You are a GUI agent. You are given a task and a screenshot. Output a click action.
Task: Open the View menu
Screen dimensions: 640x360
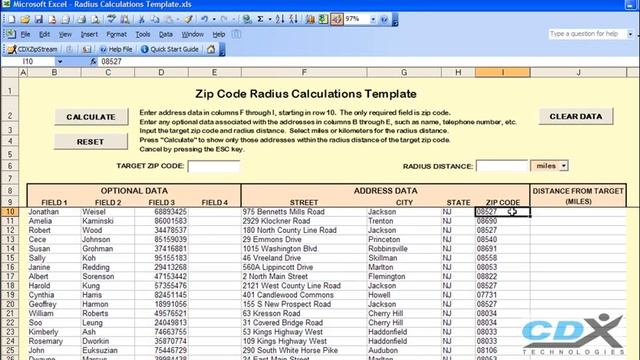(x=65, y=34)
